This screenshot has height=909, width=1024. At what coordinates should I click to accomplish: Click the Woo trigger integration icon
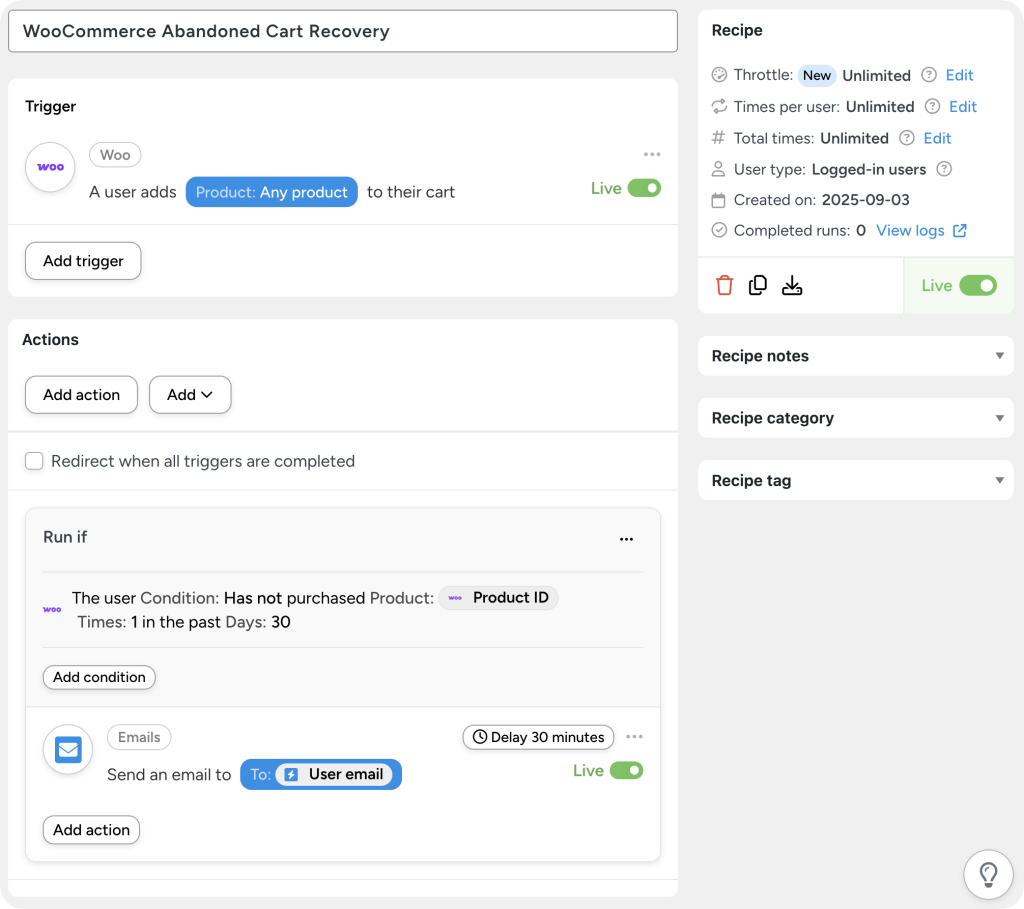[x=49, y=167]
